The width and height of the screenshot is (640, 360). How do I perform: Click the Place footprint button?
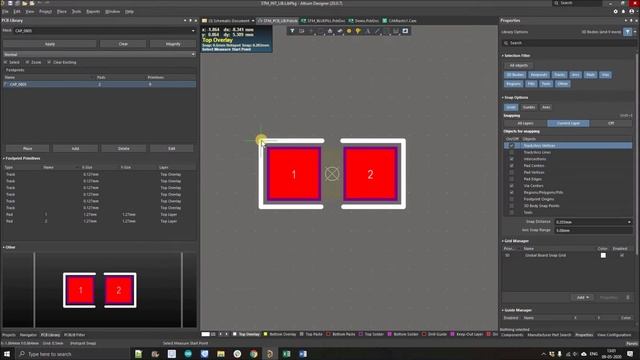[27, 149]
